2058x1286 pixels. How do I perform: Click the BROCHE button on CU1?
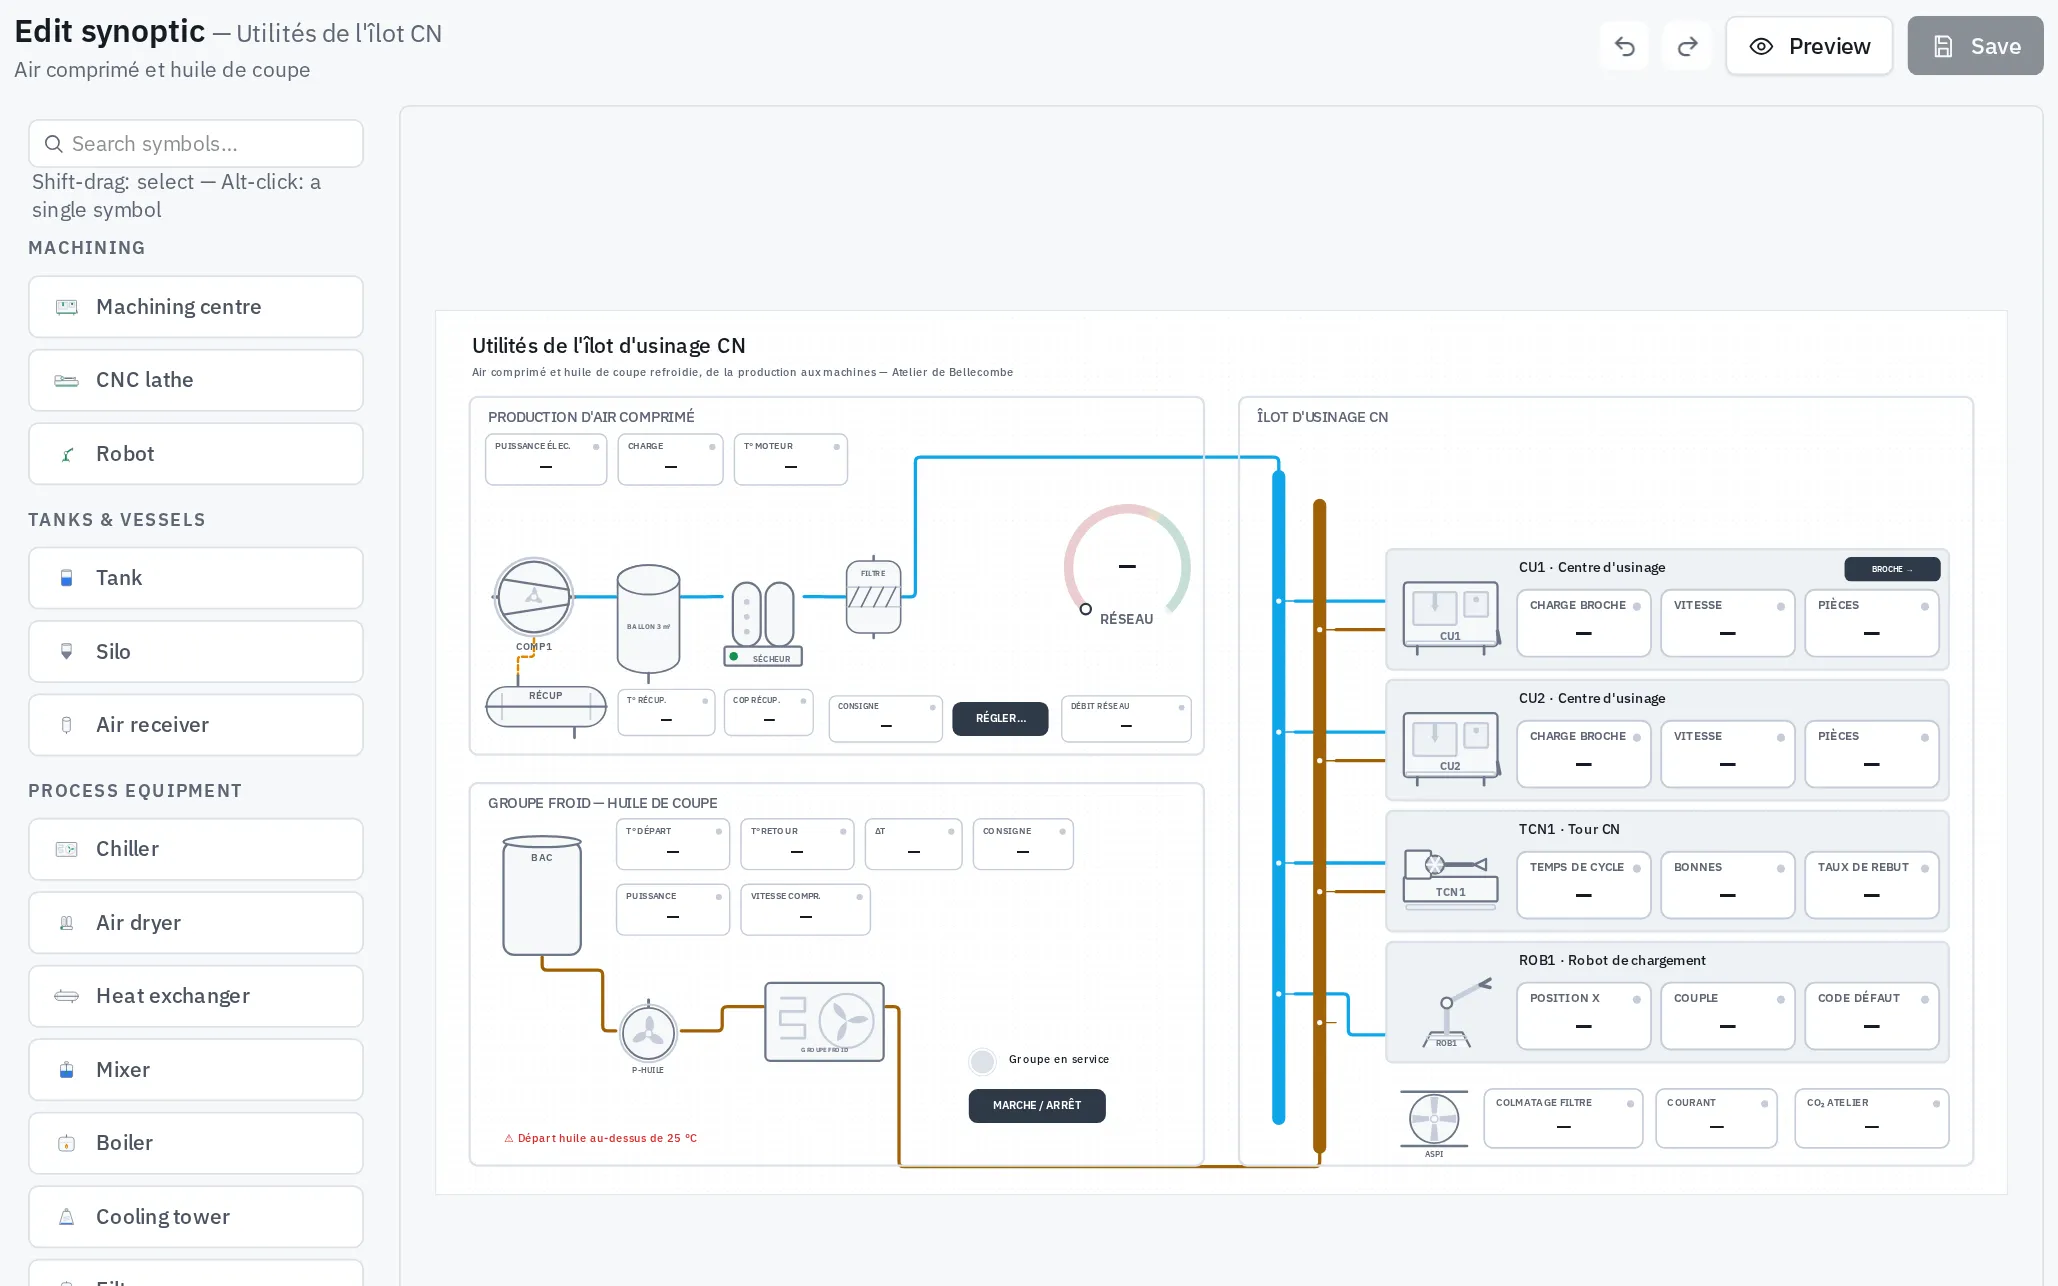(1892, 569)
